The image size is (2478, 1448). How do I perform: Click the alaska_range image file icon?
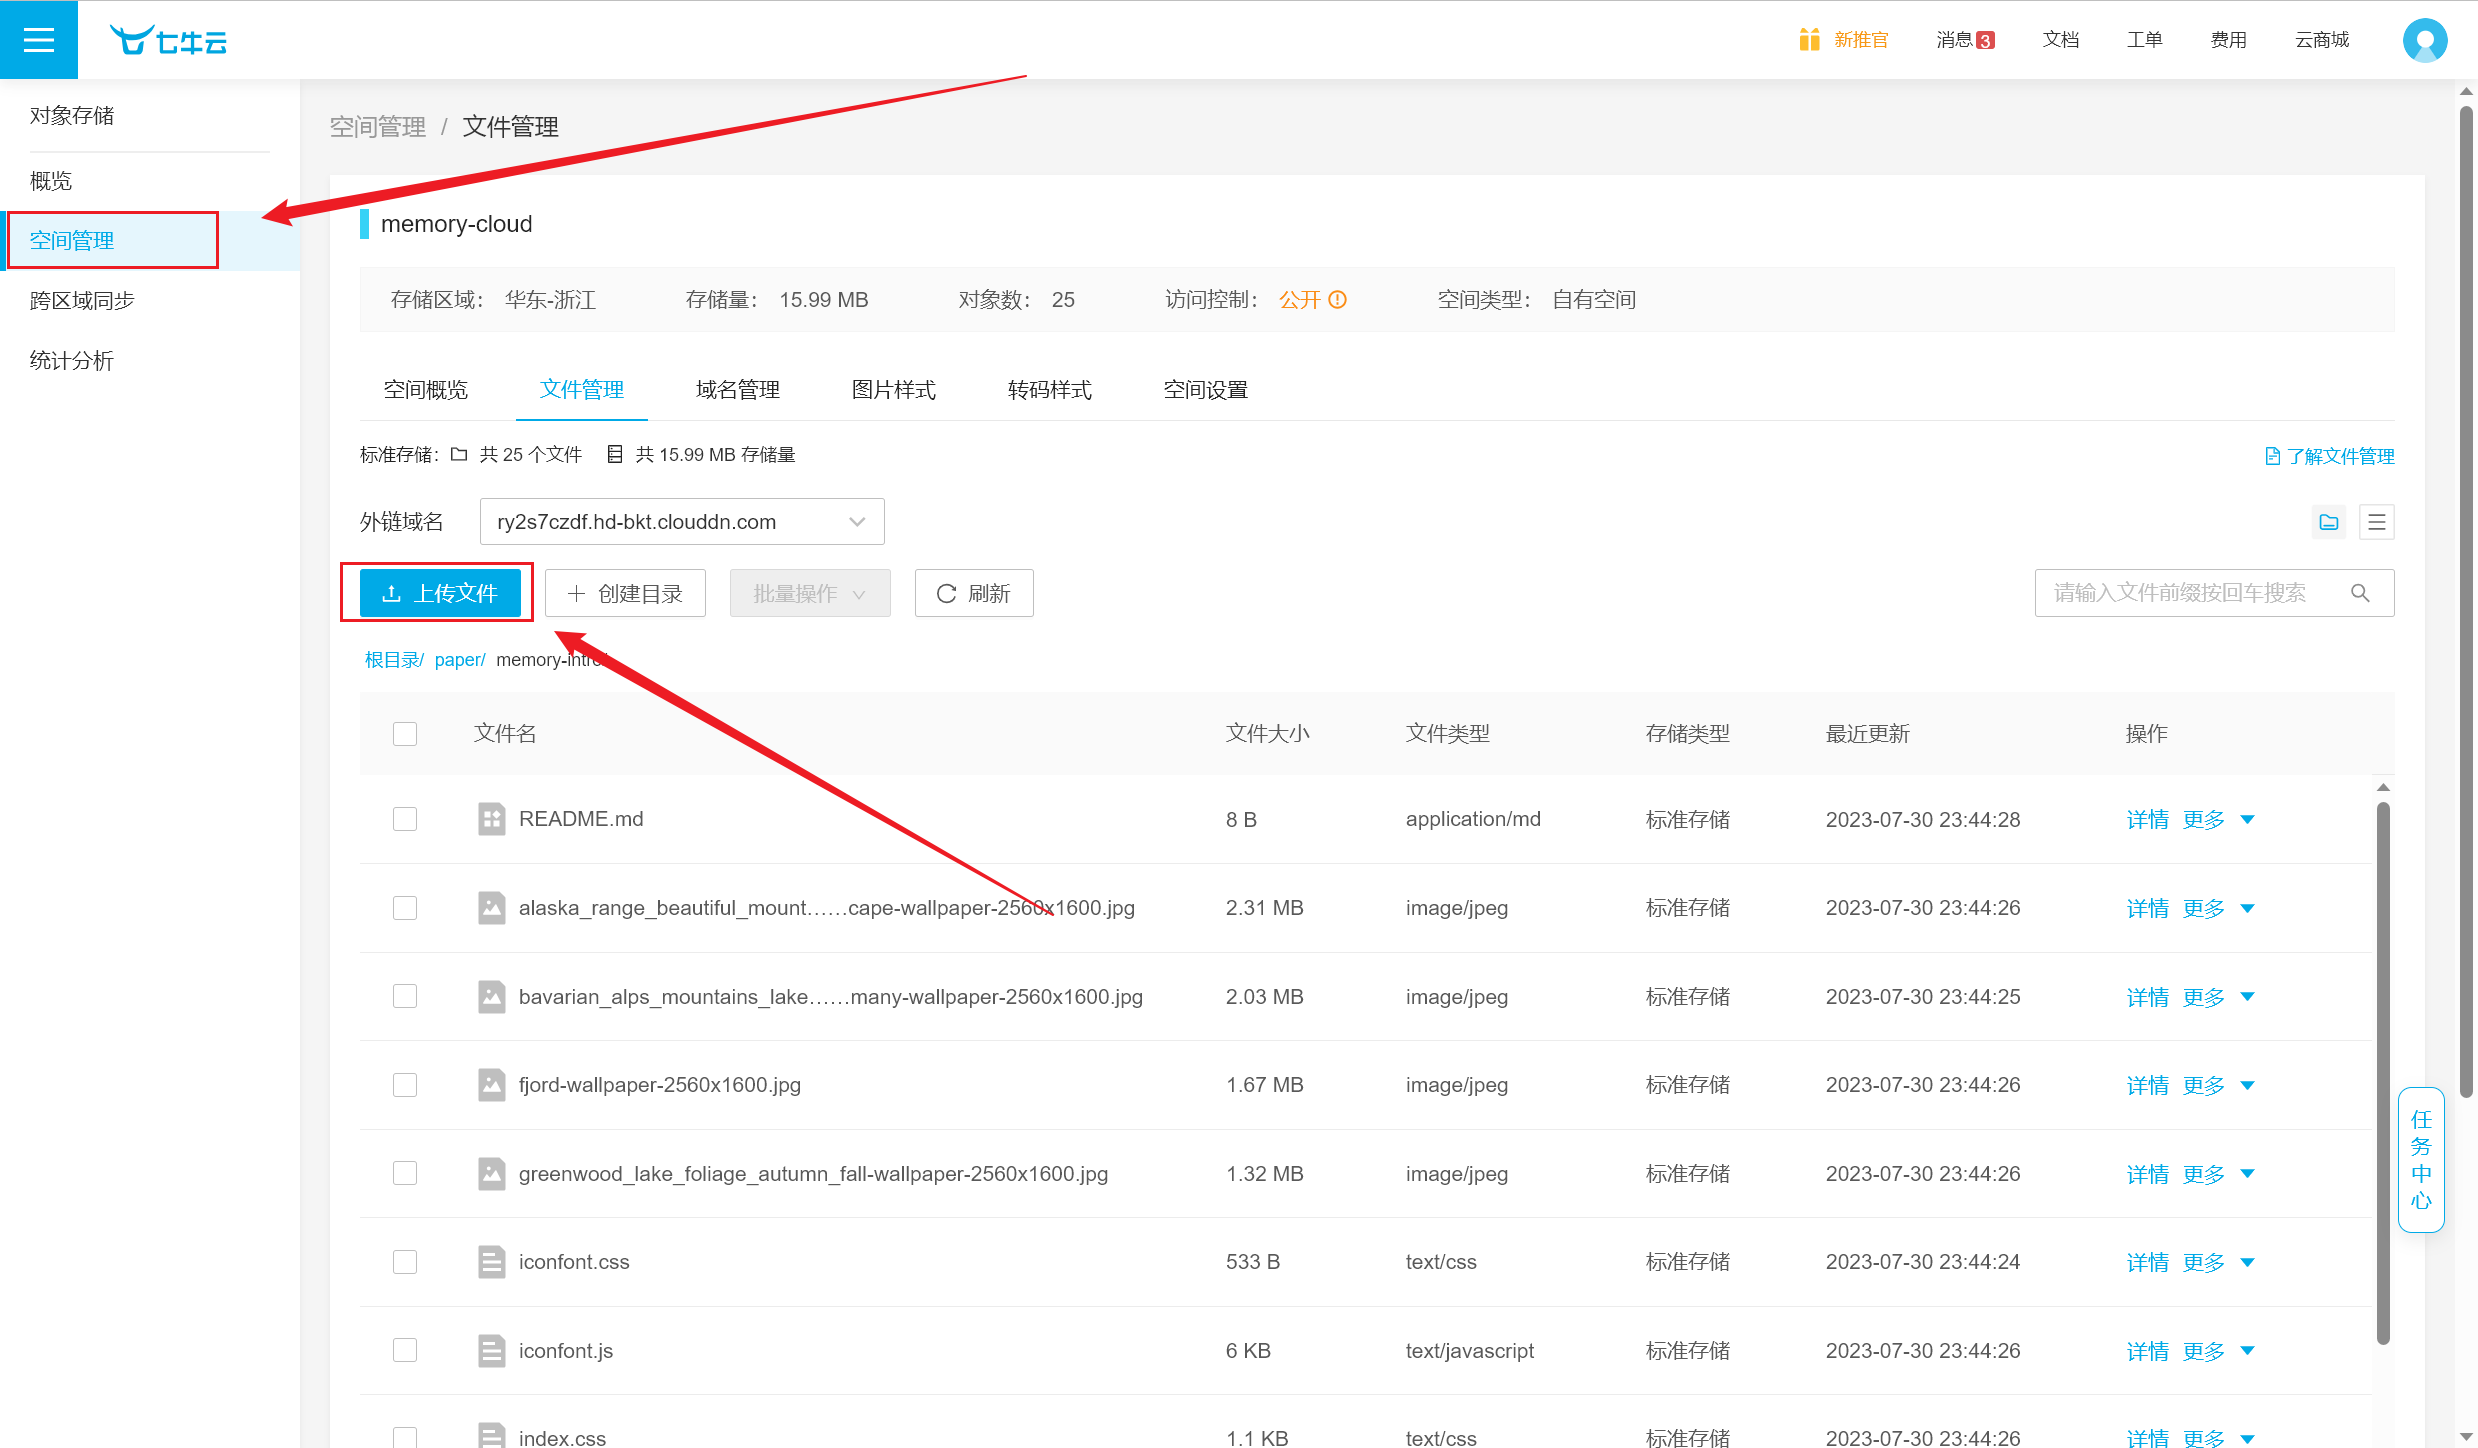491,908
